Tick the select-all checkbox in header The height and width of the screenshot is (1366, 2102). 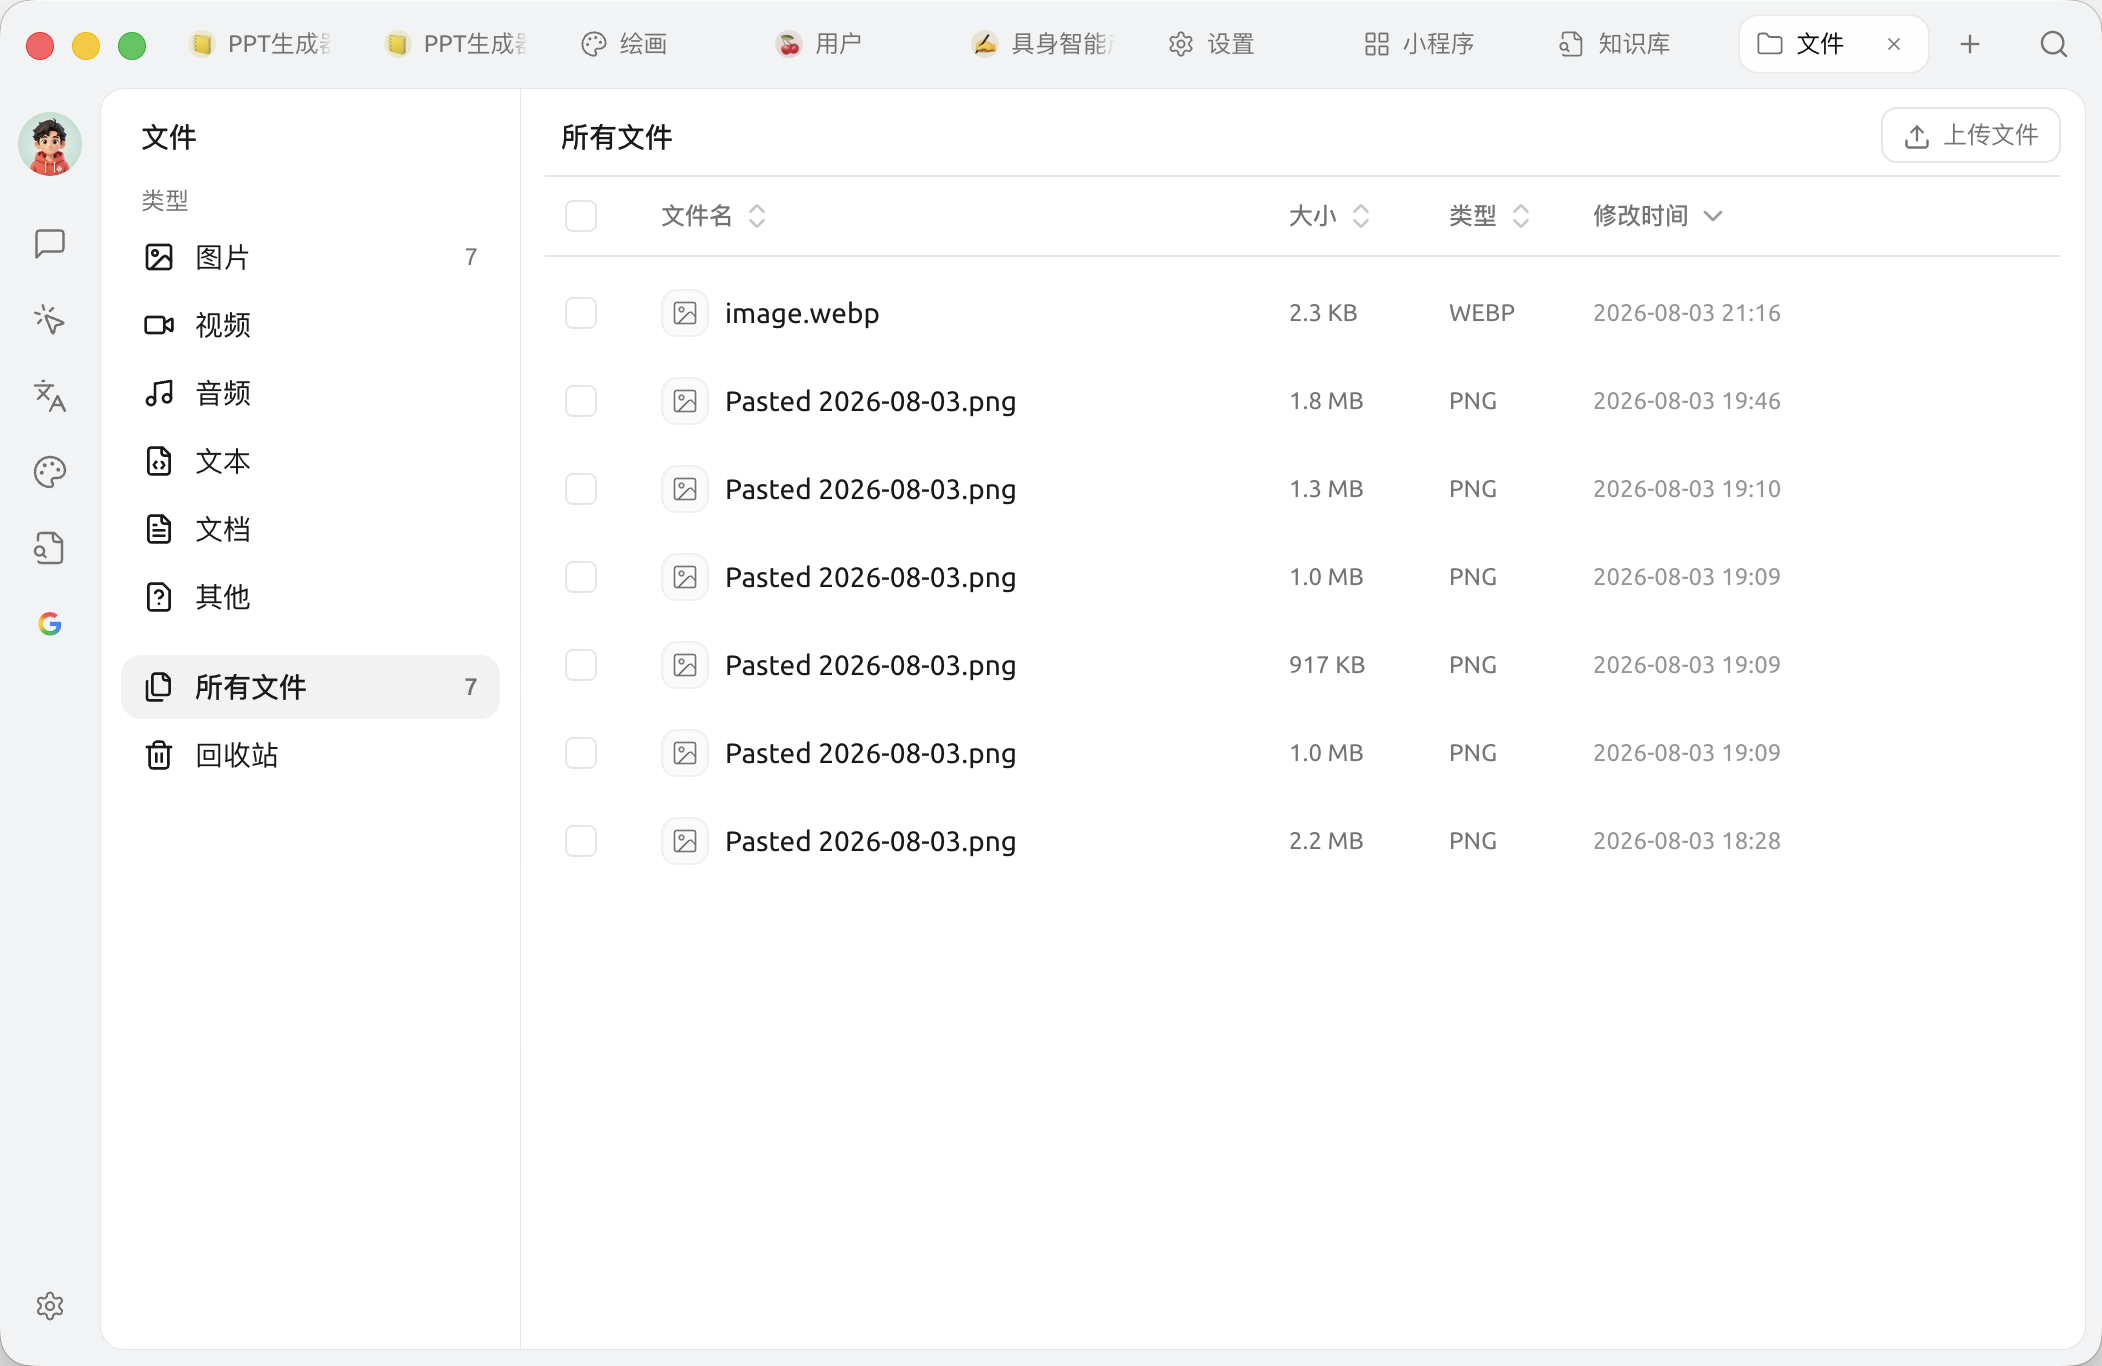coord(581,216)
